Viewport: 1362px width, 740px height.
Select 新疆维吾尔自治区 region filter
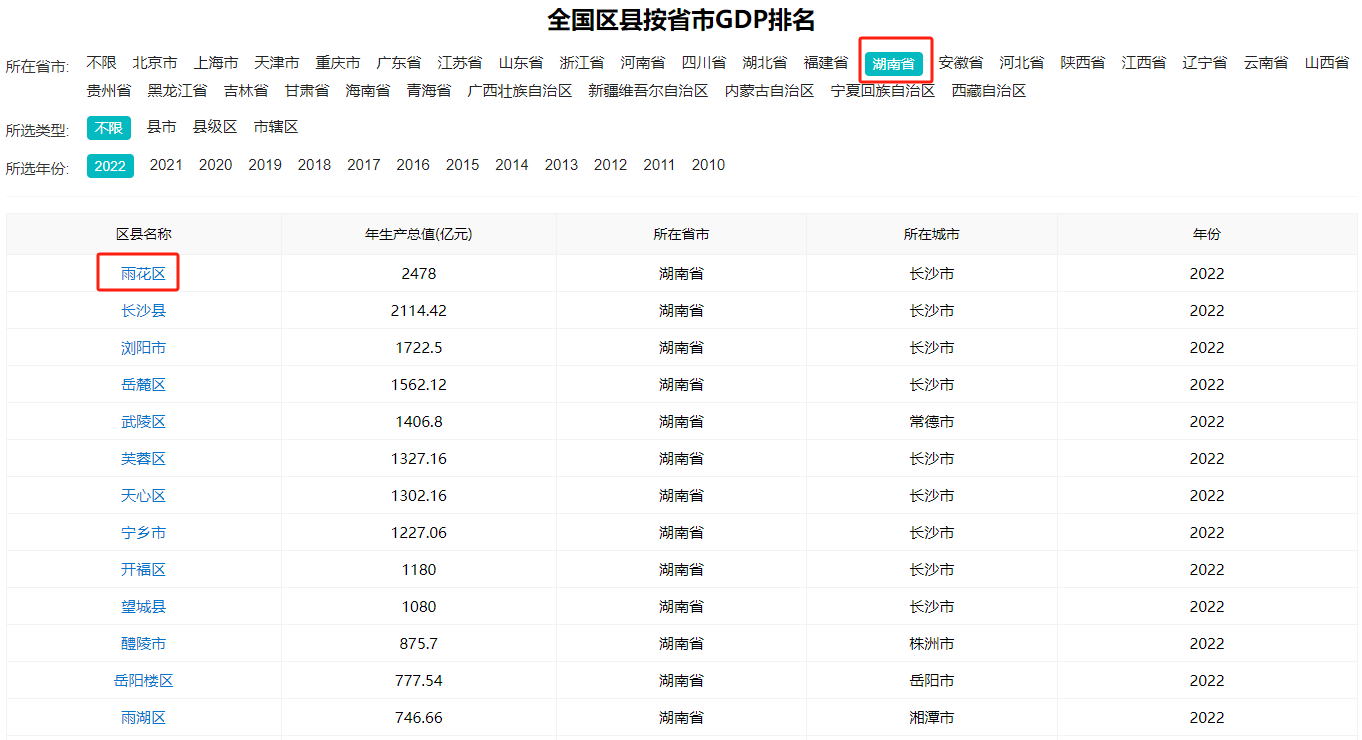pos(648,91)
